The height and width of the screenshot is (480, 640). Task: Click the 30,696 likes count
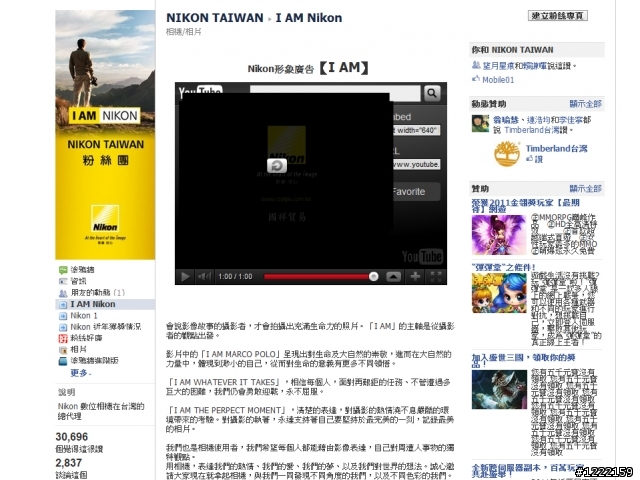pos(71,437)
